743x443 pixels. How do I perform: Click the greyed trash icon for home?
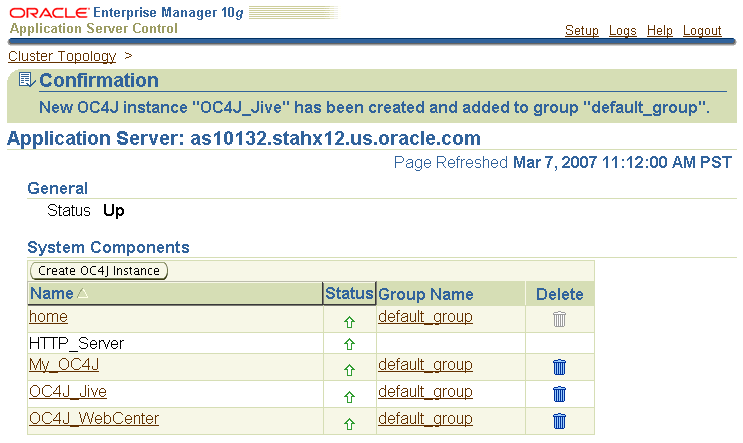[x=559, y=319]
